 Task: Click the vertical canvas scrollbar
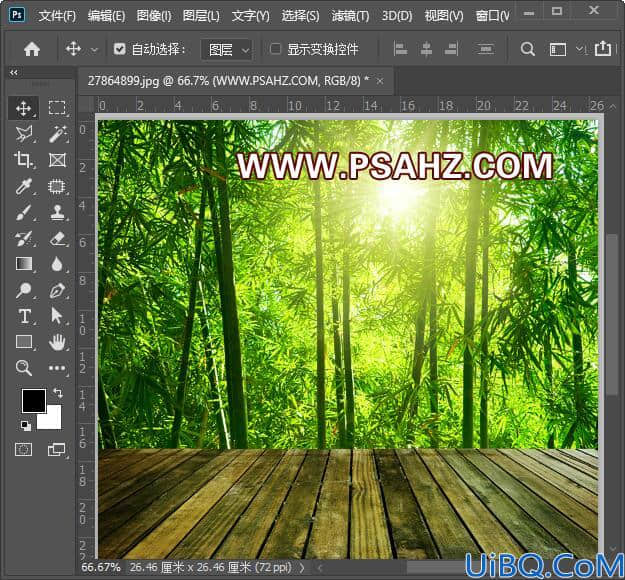[x=611, y=315]
